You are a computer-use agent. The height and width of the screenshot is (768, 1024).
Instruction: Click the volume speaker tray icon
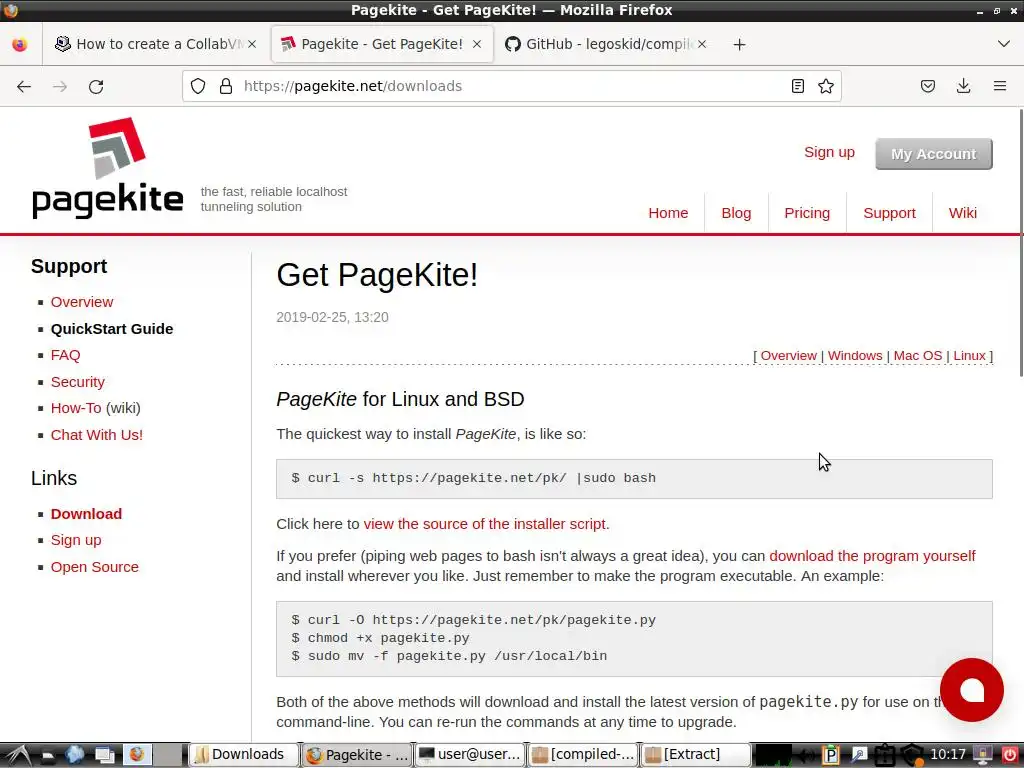807,756
